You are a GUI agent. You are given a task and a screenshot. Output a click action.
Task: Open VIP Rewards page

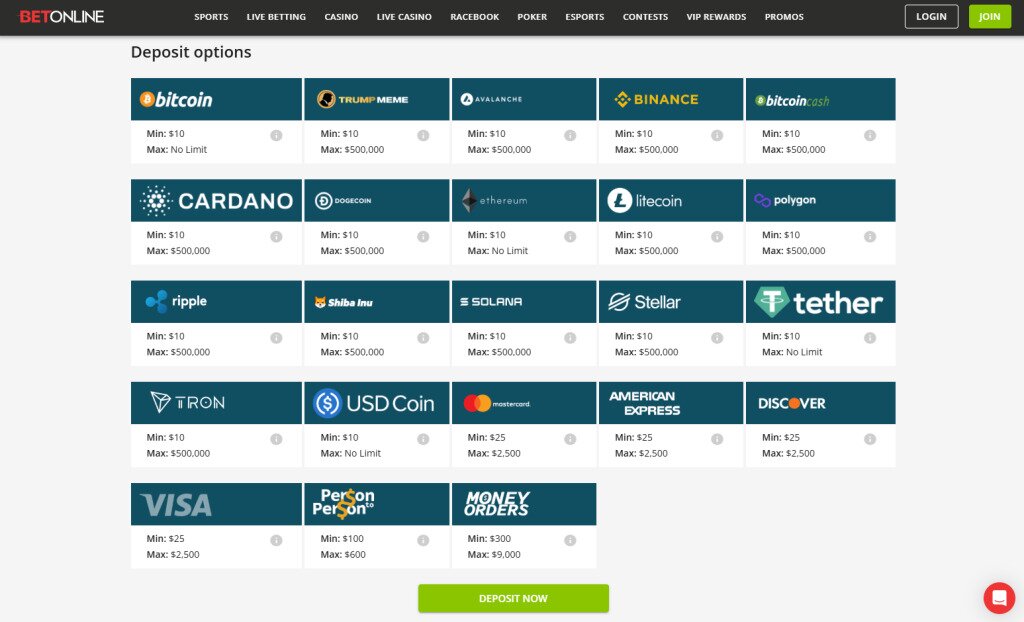(716, 17)
